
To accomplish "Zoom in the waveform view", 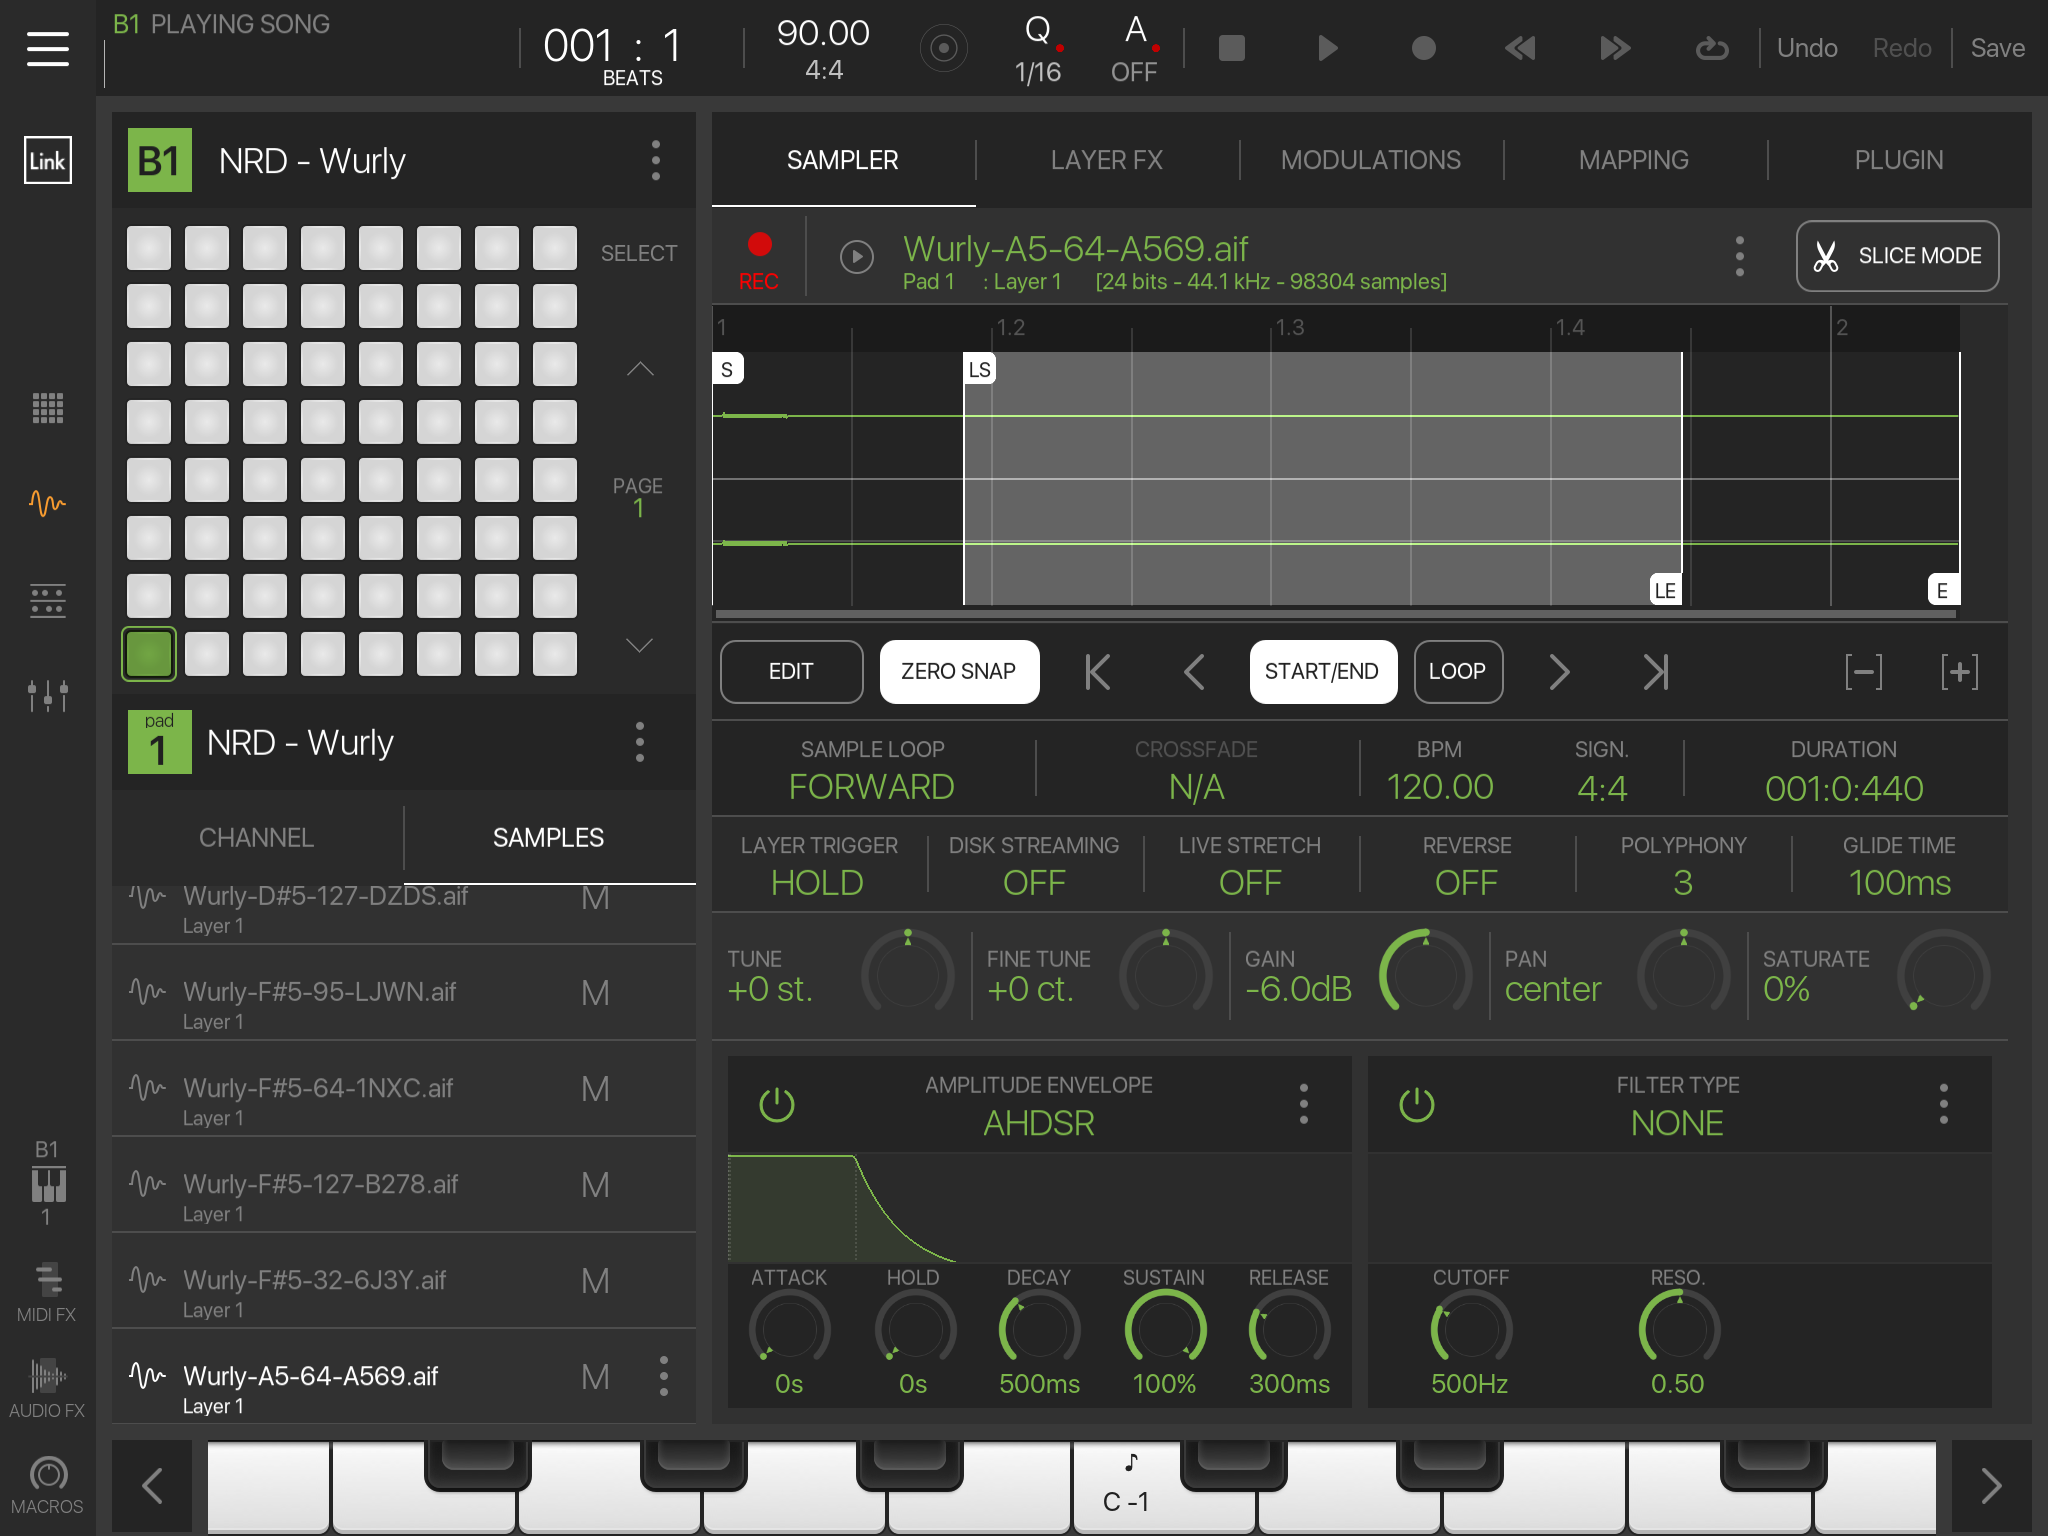I will pyautogui.click(x=1959, y=672).
